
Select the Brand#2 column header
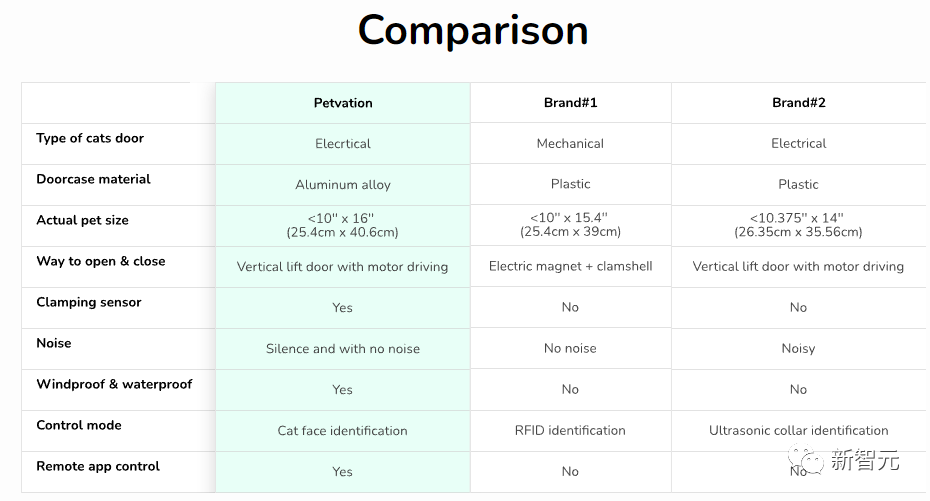pyautogui.click(x=798, y=103)
